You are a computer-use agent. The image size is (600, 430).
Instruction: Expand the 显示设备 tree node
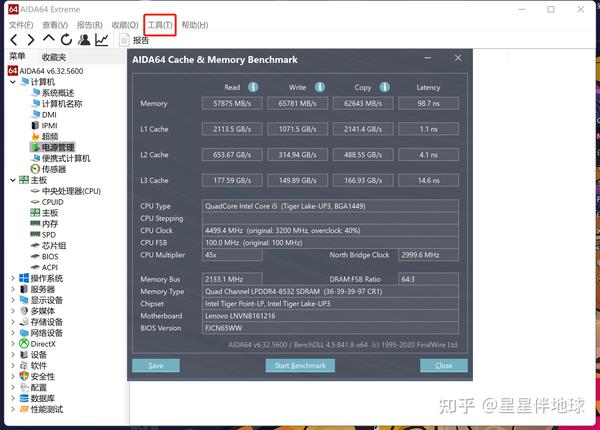(13, 300)
